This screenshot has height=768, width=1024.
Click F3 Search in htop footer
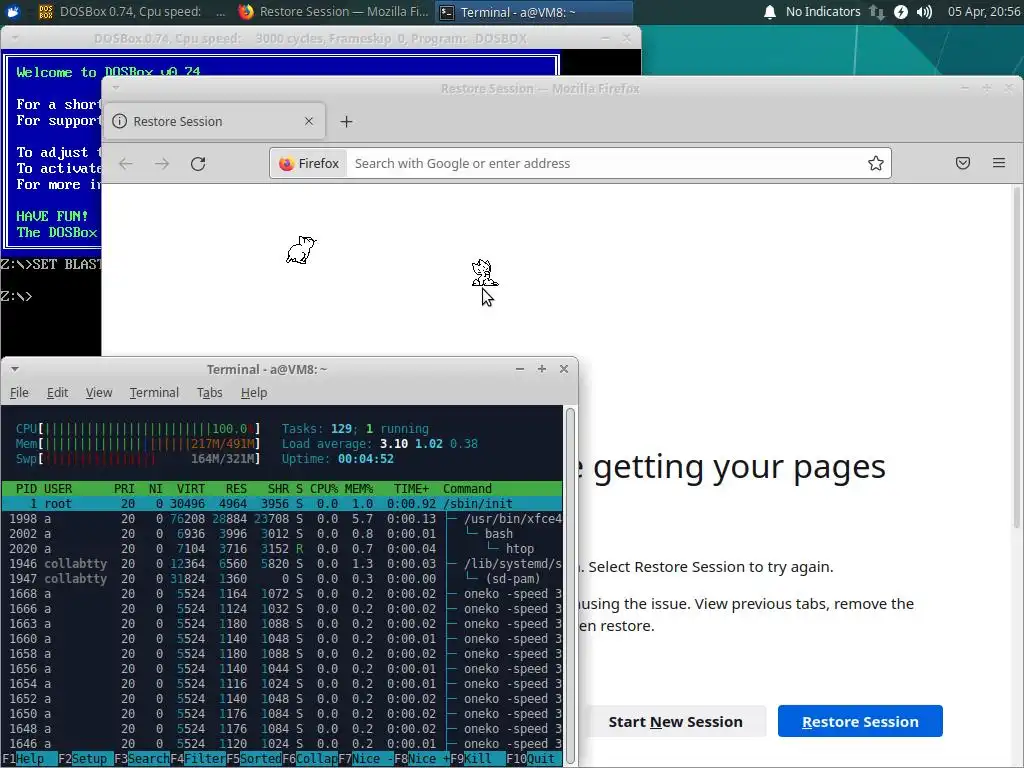pyautogui.click(x=142, y=759)
